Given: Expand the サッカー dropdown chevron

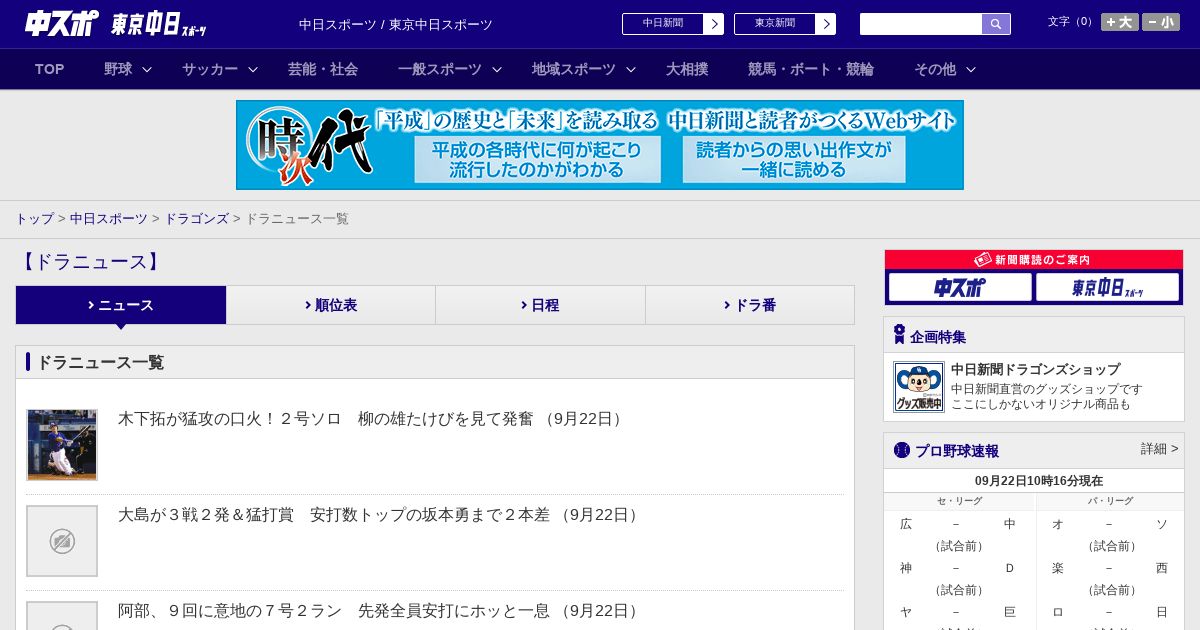Looking at the screenshot, I should pyautogui.click(x=253, y=69).
